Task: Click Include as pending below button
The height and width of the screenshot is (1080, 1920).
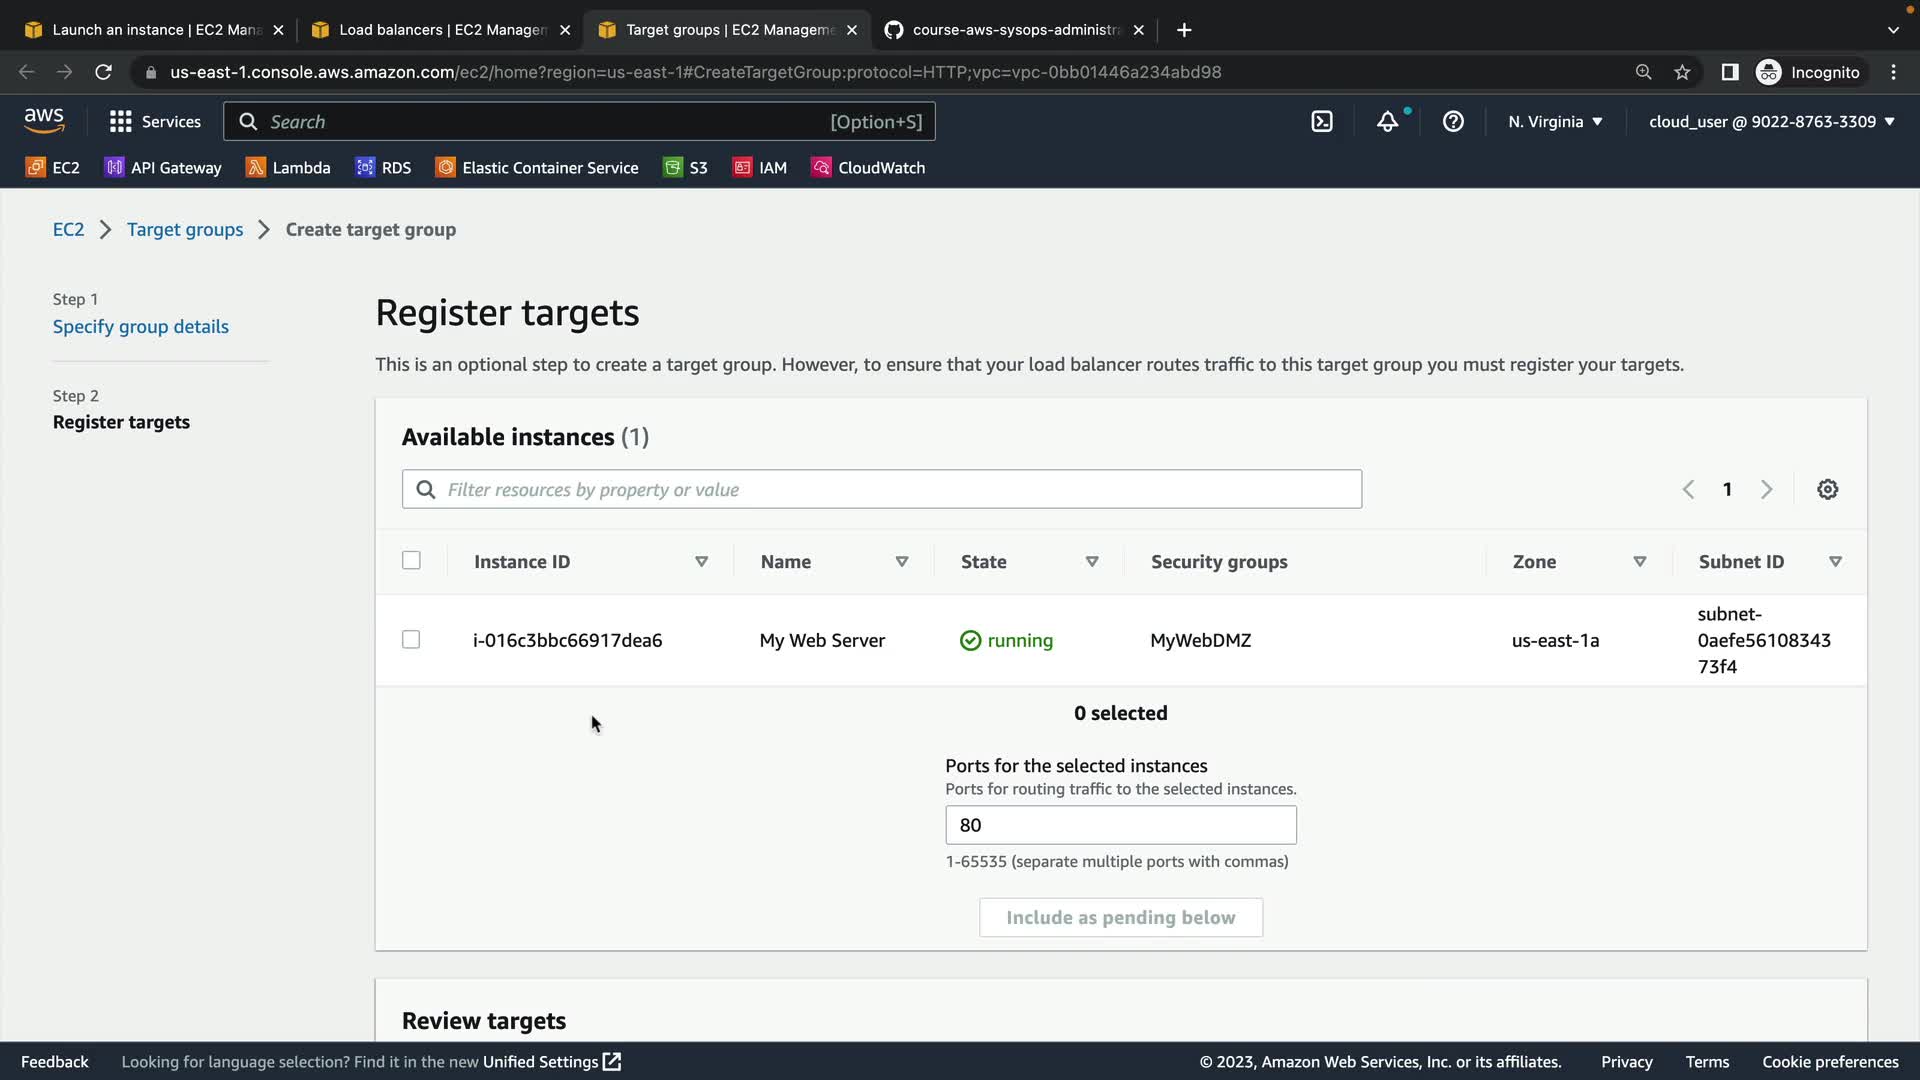Action: [x=1120, y=917]
